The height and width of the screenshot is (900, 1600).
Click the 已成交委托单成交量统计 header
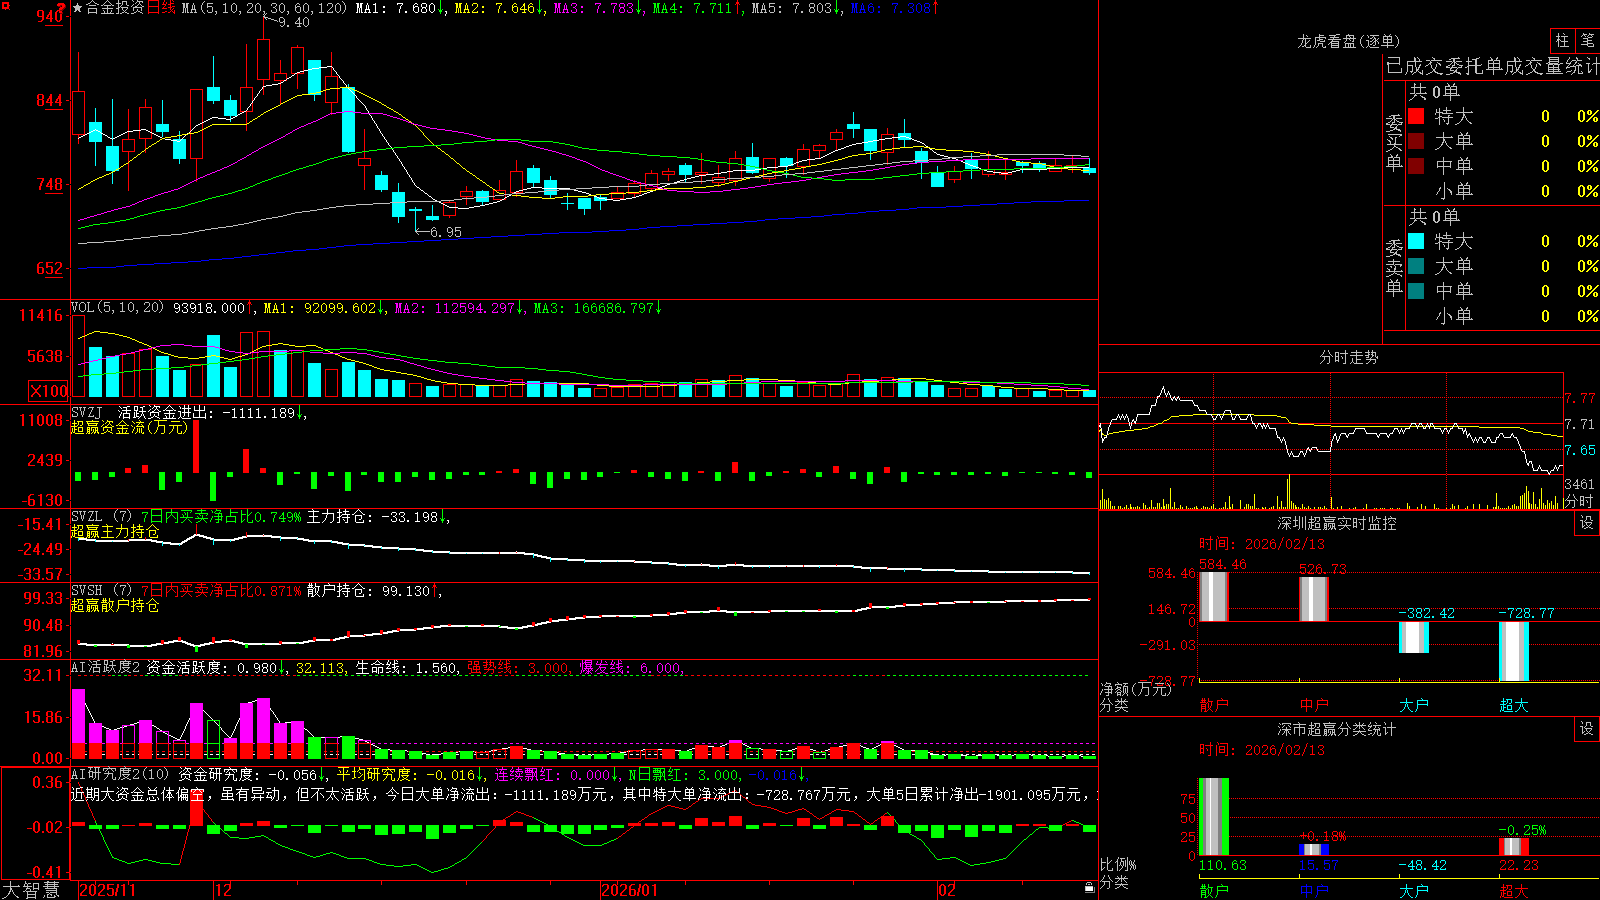(x=1492, y=66)
